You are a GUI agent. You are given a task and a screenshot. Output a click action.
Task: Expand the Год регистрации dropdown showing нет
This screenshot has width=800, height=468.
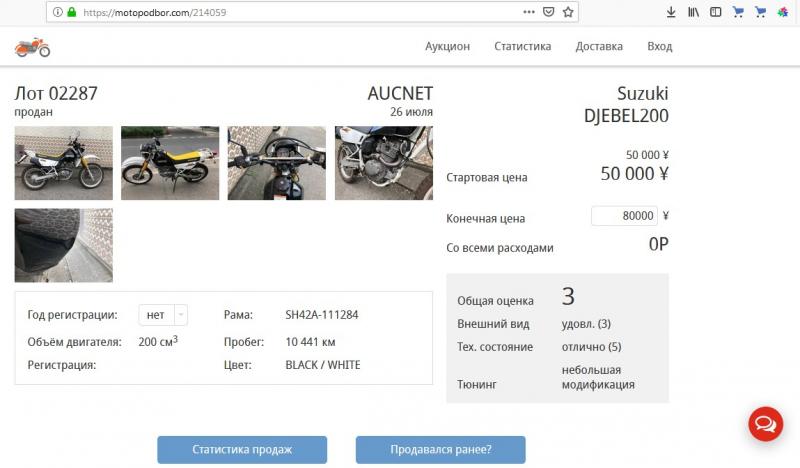163,315
